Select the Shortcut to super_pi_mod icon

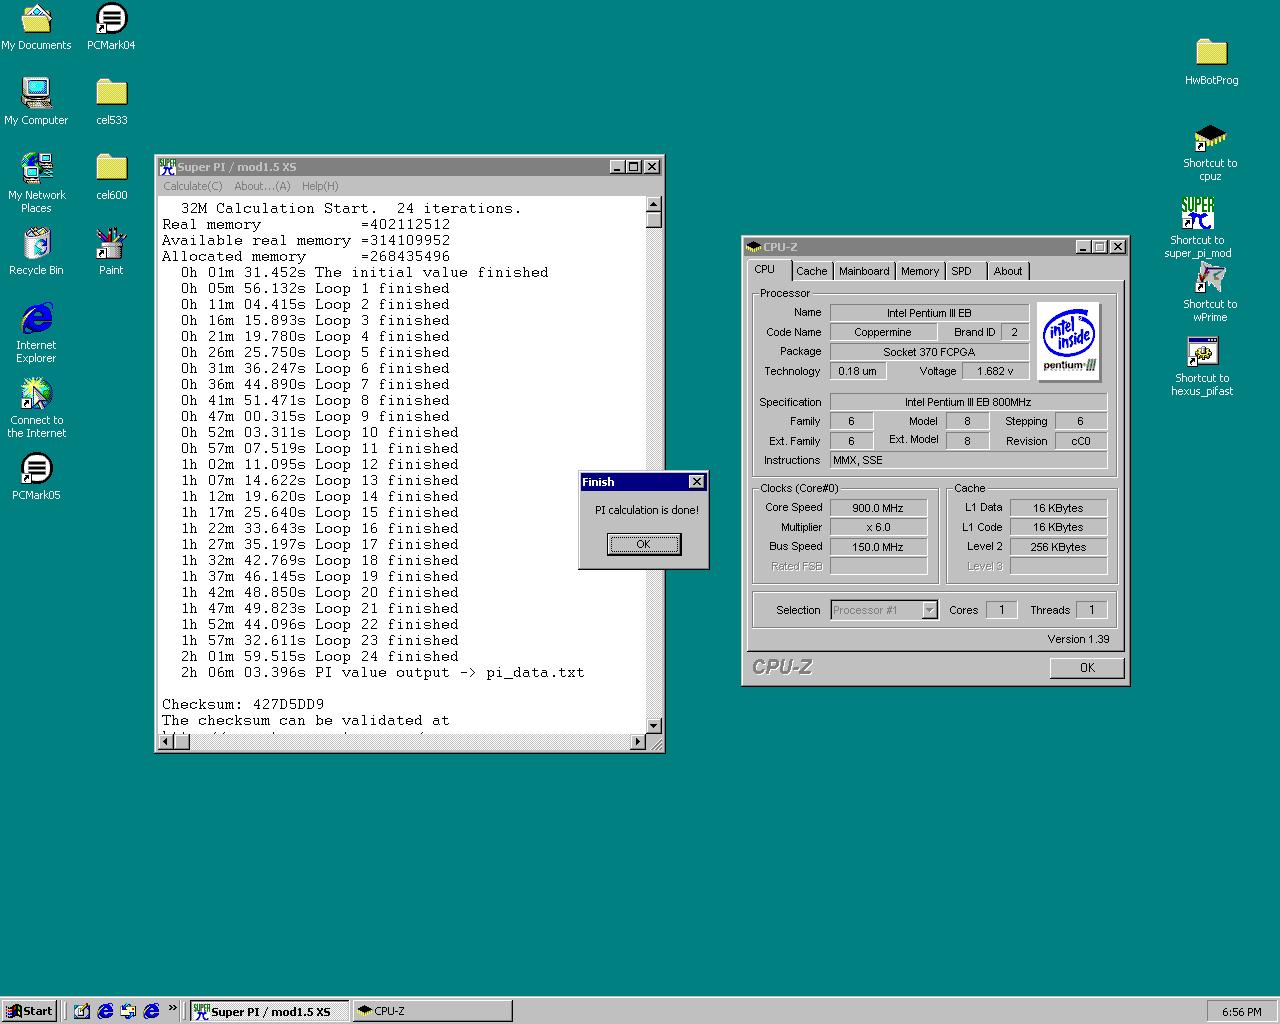coord(1197,227)
